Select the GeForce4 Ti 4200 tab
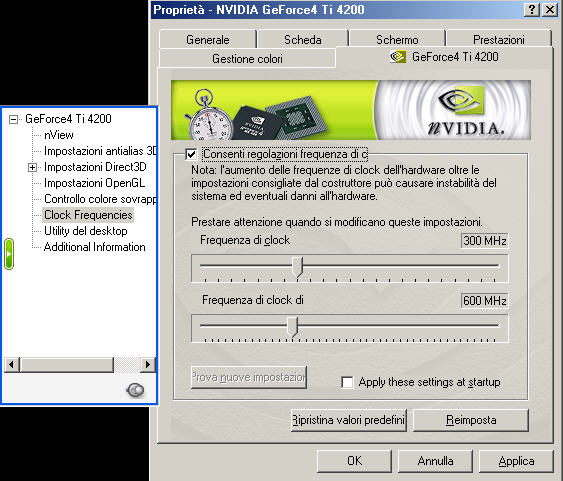 [x=445, y=57]
